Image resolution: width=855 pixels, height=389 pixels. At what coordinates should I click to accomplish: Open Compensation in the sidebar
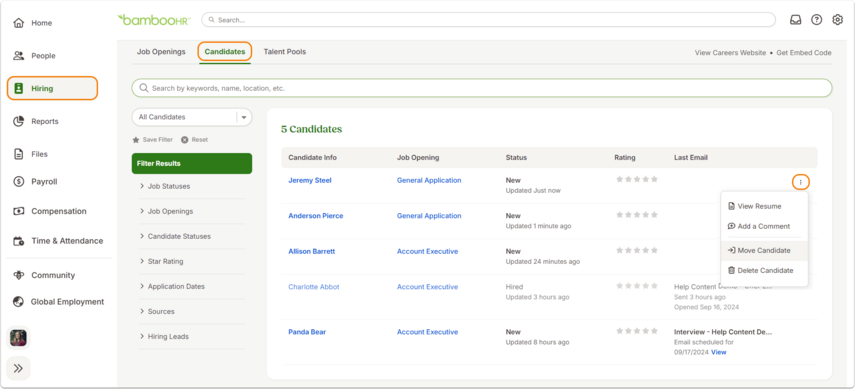(x=49, y=211)
